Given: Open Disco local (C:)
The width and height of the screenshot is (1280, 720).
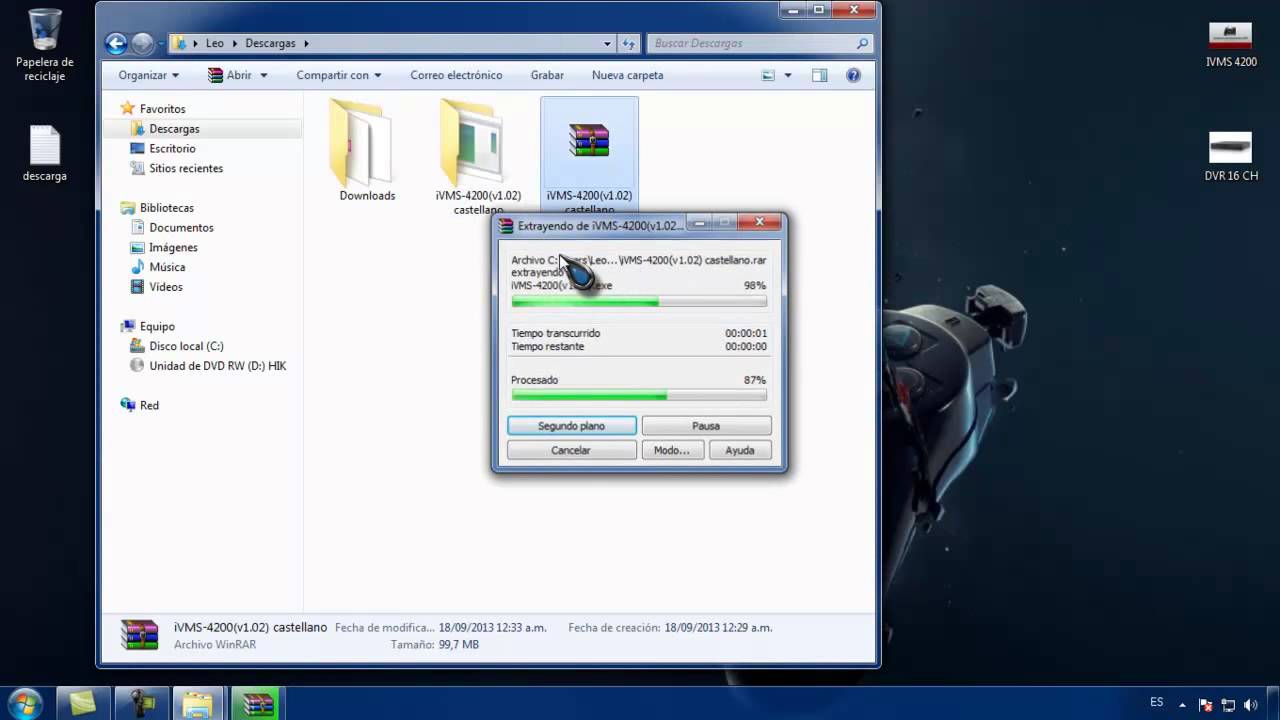Looking at the screenshot, I should tap(186, 346).
